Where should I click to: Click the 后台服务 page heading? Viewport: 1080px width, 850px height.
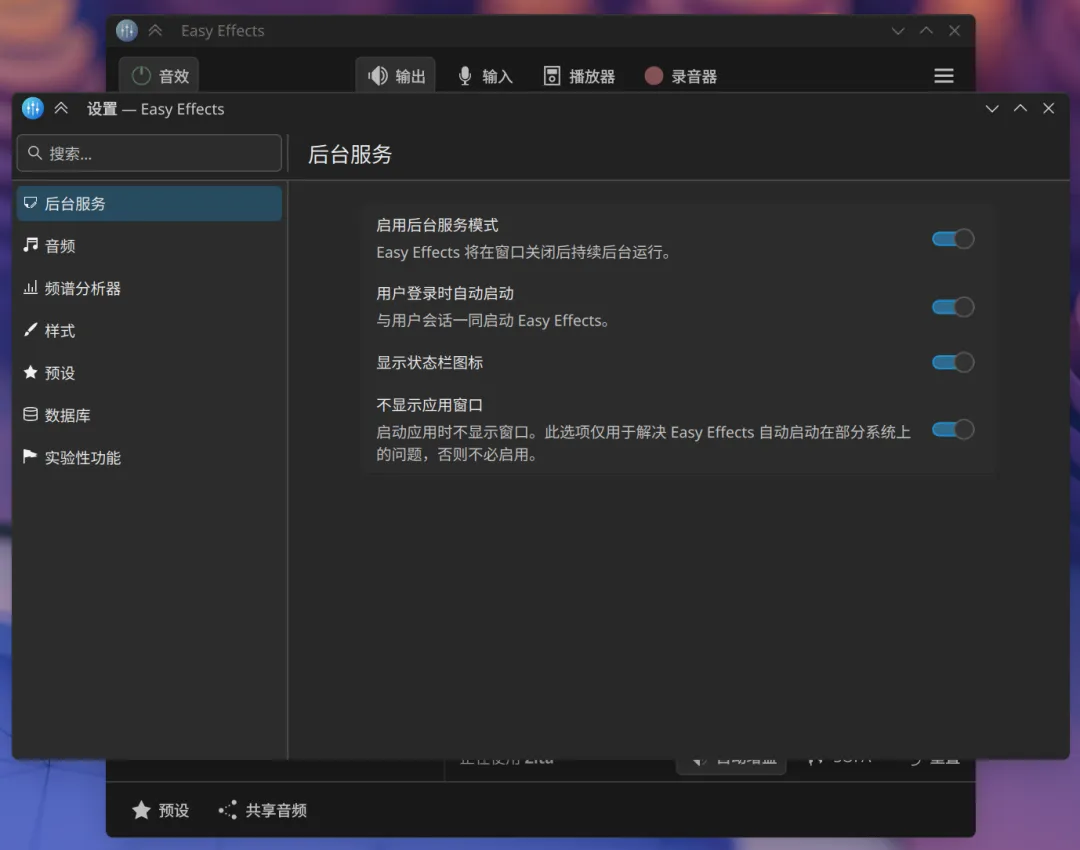click(350, 154)
